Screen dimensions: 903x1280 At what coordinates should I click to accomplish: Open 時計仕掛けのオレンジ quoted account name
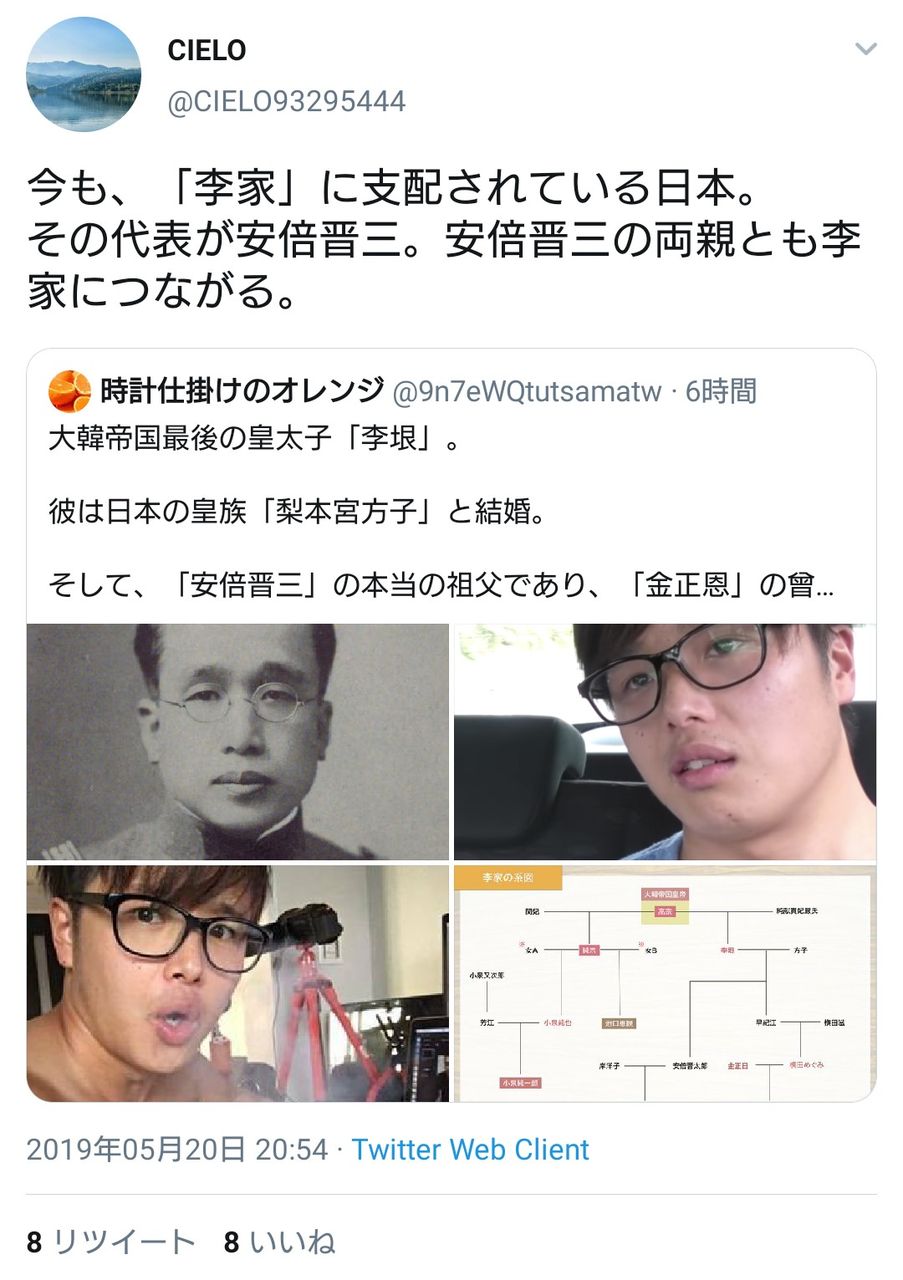(242, 391)
